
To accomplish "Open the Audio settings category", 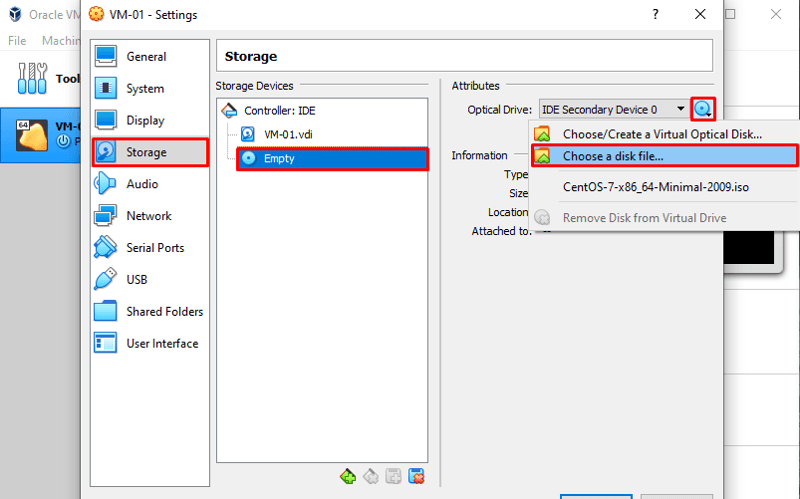I will click(x=149, y=184).
